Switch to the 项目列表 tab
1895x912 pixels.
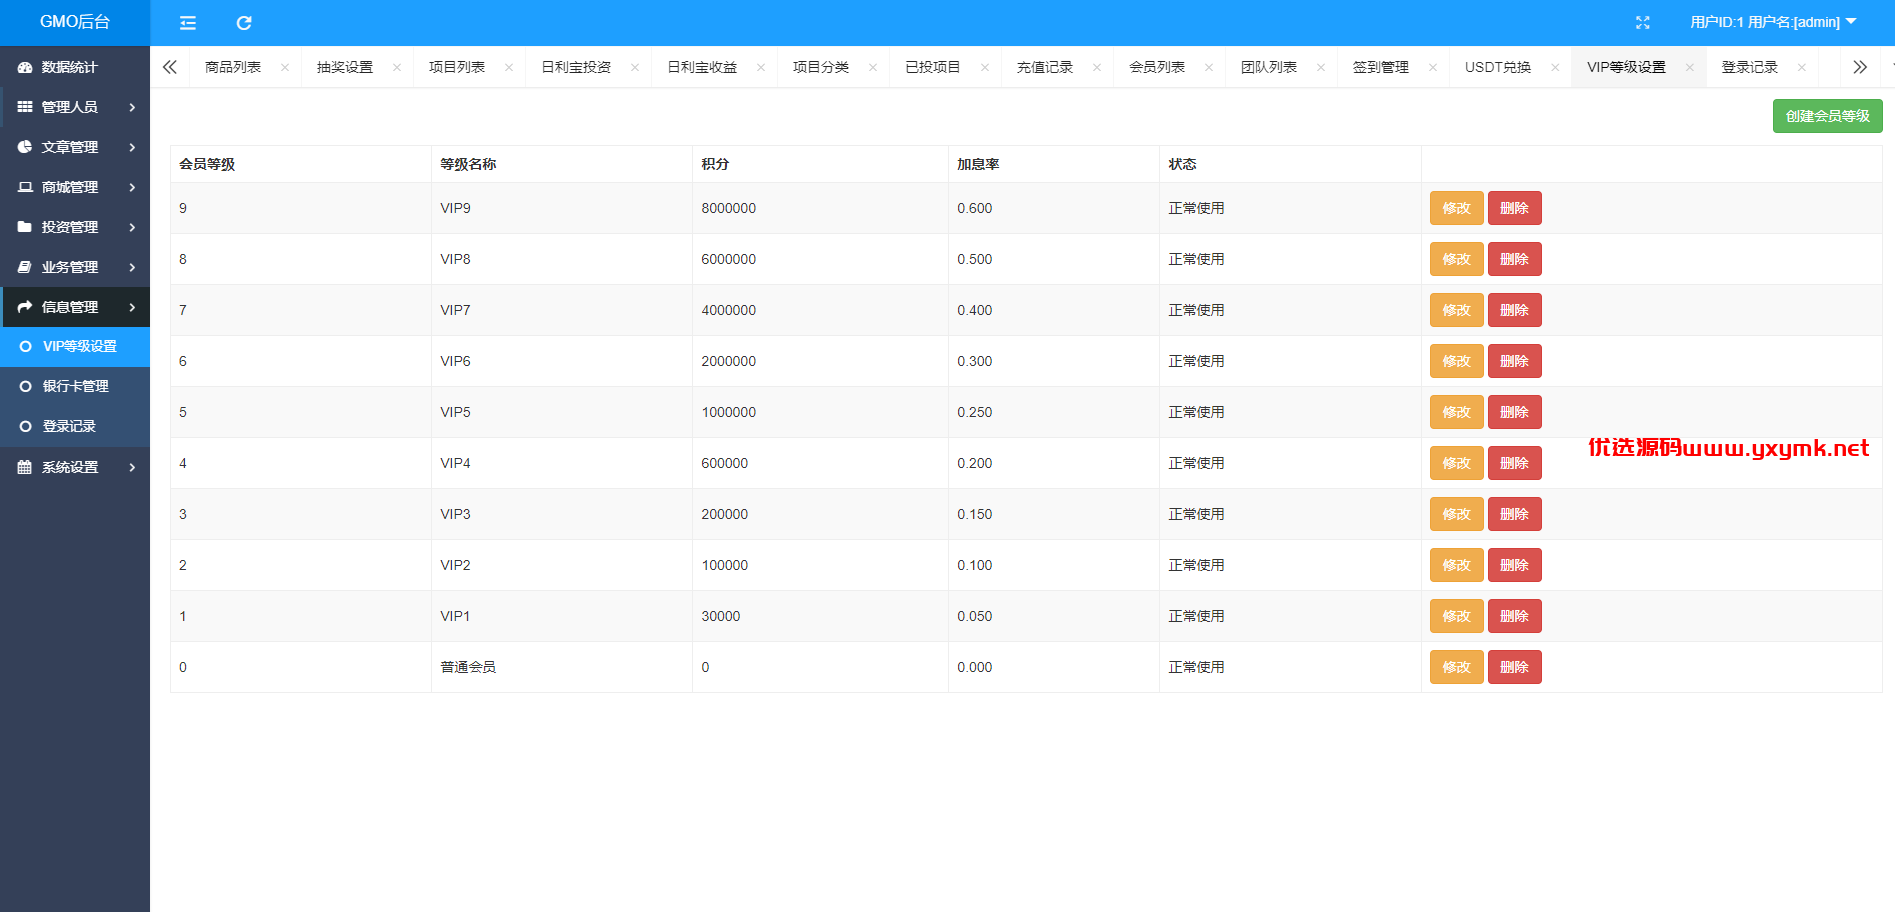pyautogui.click(x=457, y=67)
